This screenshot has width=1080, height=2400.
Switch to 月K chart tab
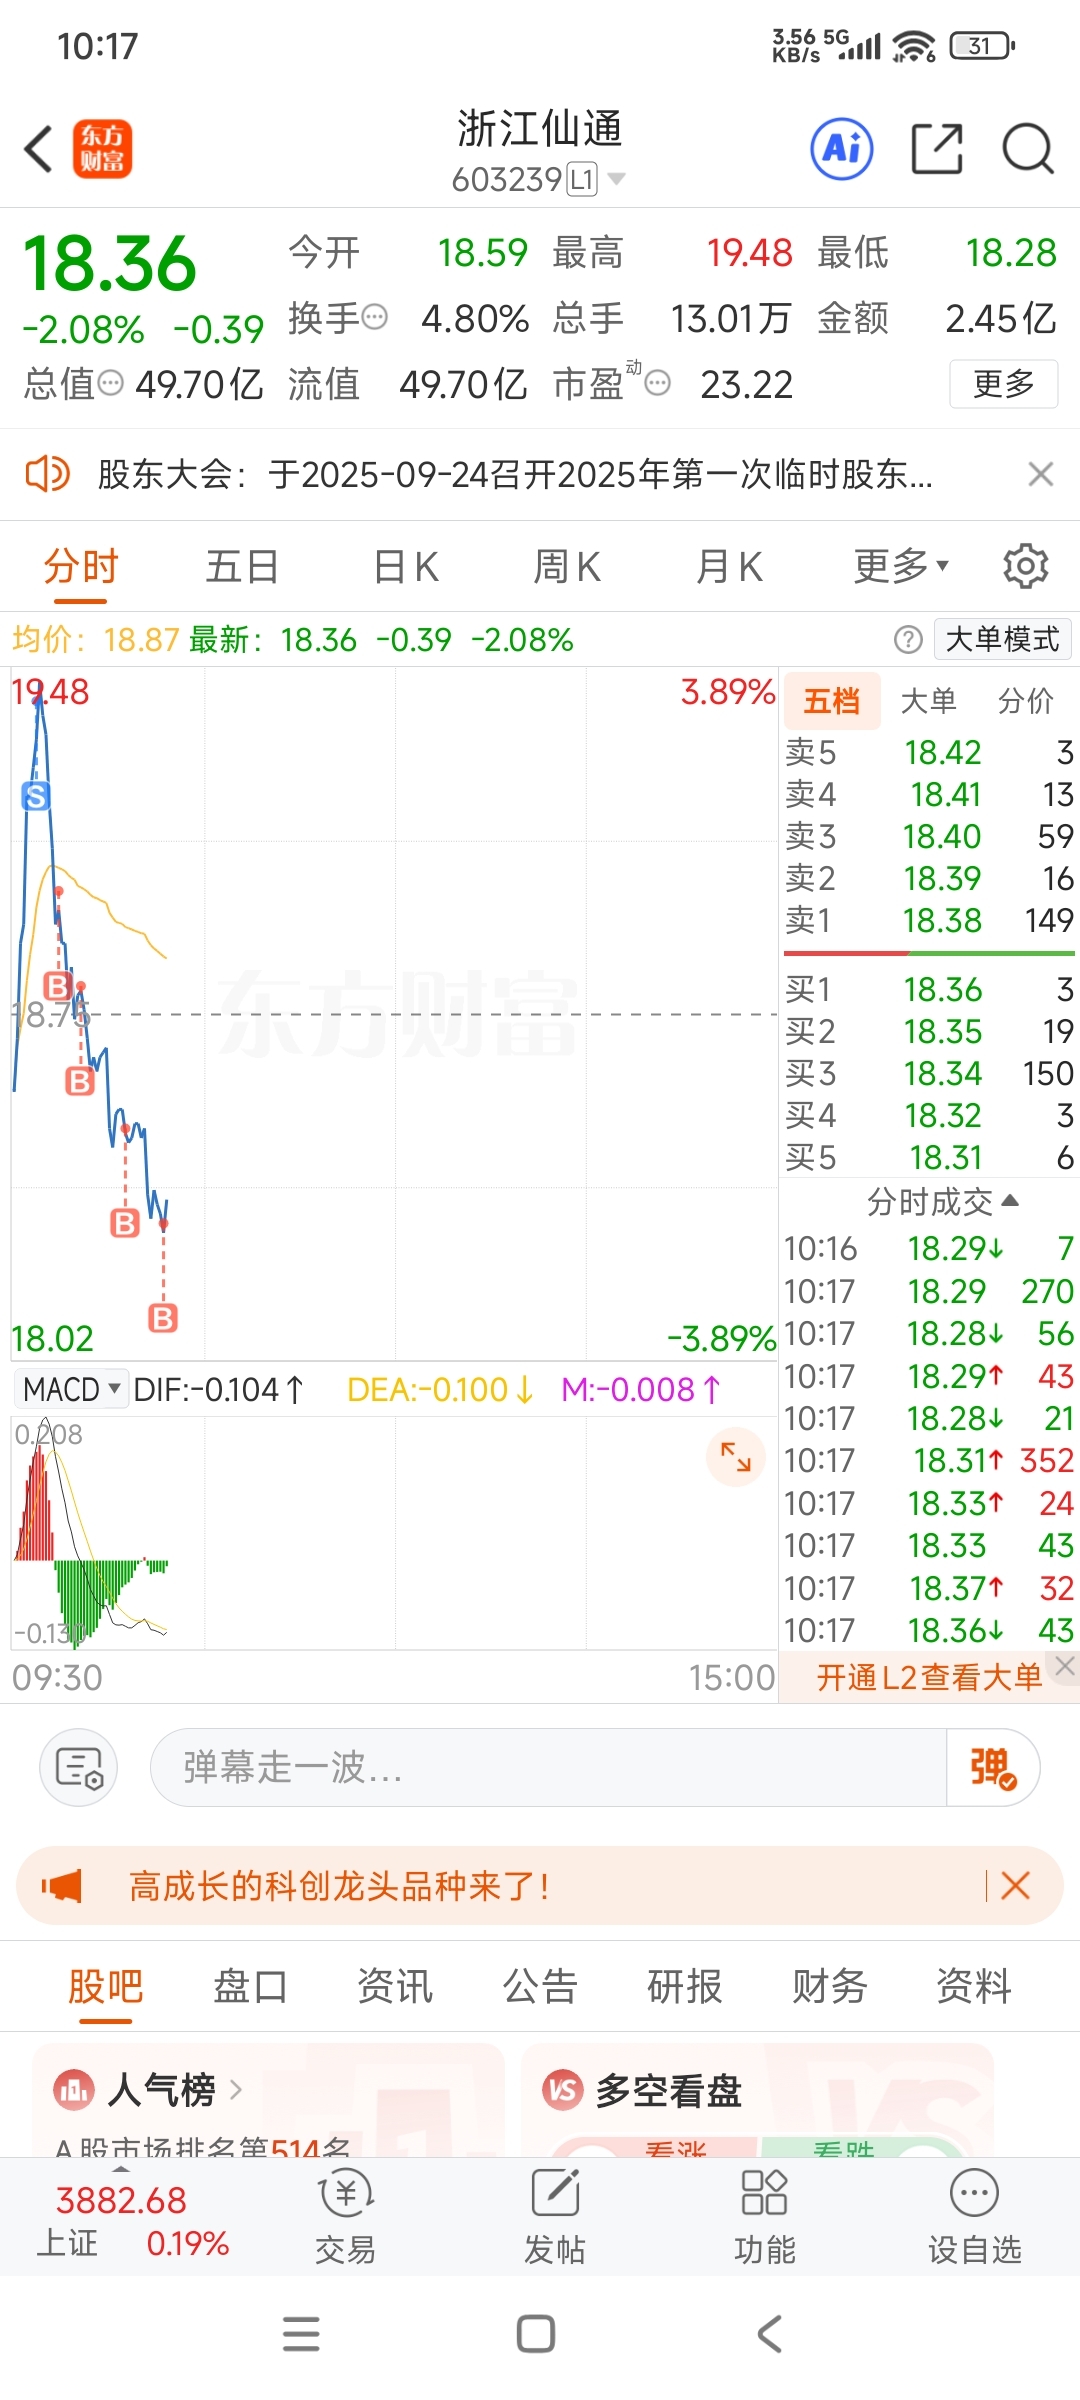click(x=729, y=567)
